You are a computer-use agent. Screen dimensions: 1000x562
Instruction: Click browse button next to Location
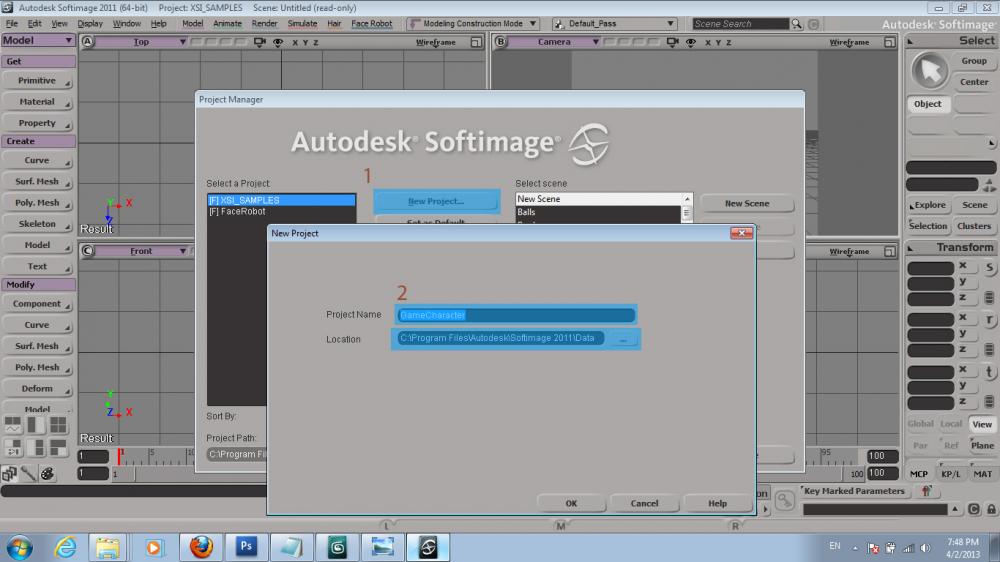pyautogui.click(x=623, y=339)
